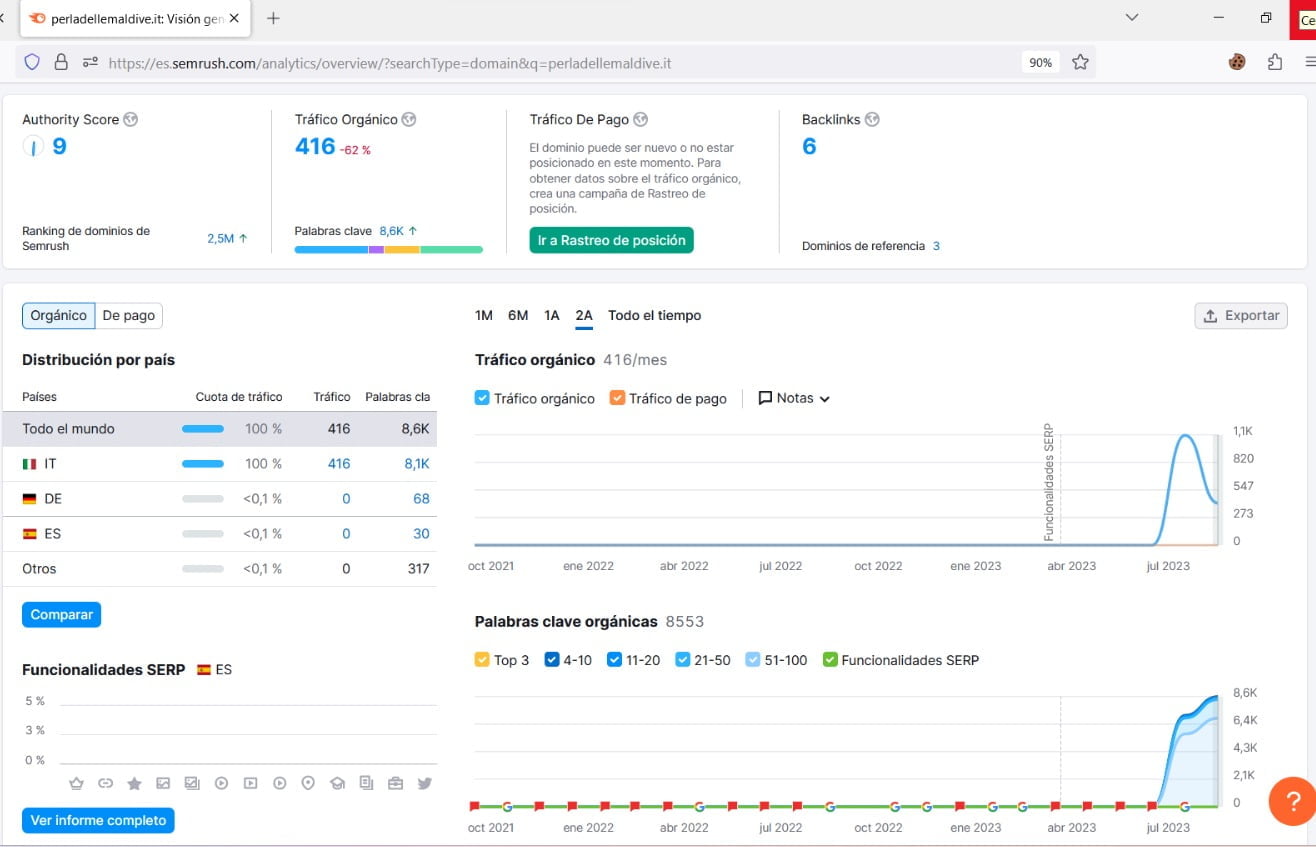Open the browser extensions puzzle icon
The height and width of the screenshot is (847, 1316).
[1274, 62]
